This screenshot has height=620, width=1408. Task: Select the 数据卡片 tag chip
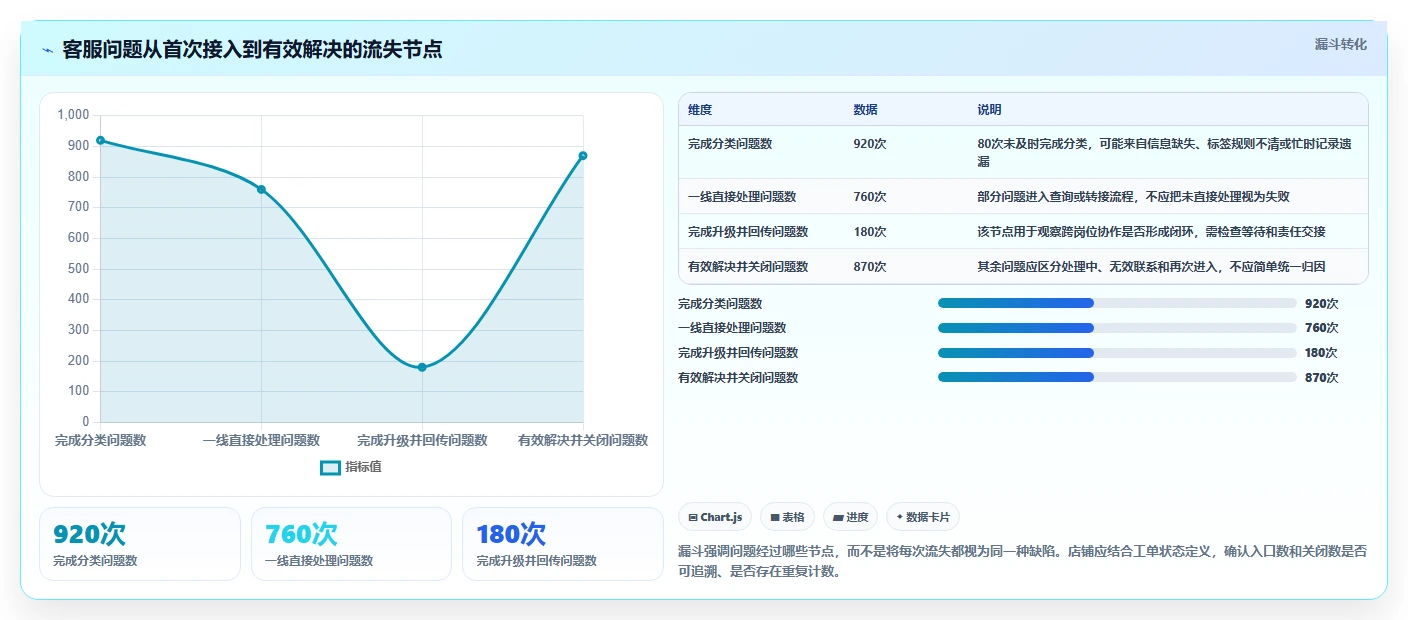coord(922,517)
